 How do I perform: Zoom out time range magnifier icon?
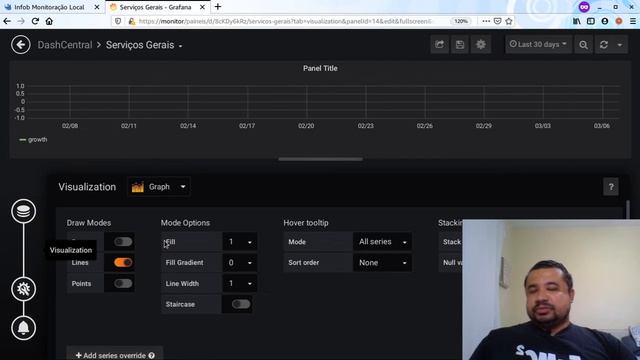tap(584, 44)
